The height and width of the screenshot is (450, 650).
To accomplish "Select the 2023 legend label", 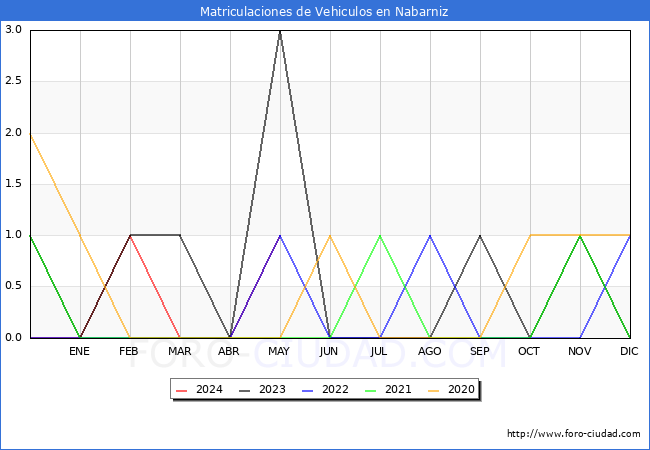I will pyautogui.click(x=272, y=390).
